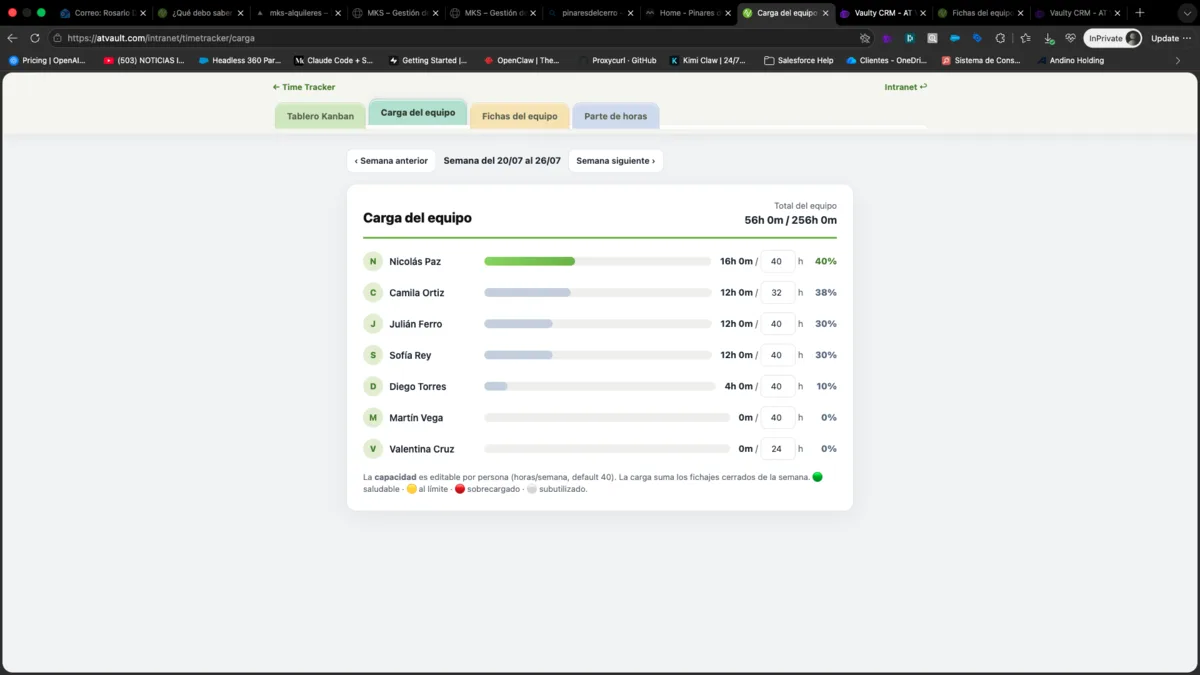The image size is (1200, 675).
Task: Click the Salesforce cloud extension icon
Action: click(x=954, y=38)
